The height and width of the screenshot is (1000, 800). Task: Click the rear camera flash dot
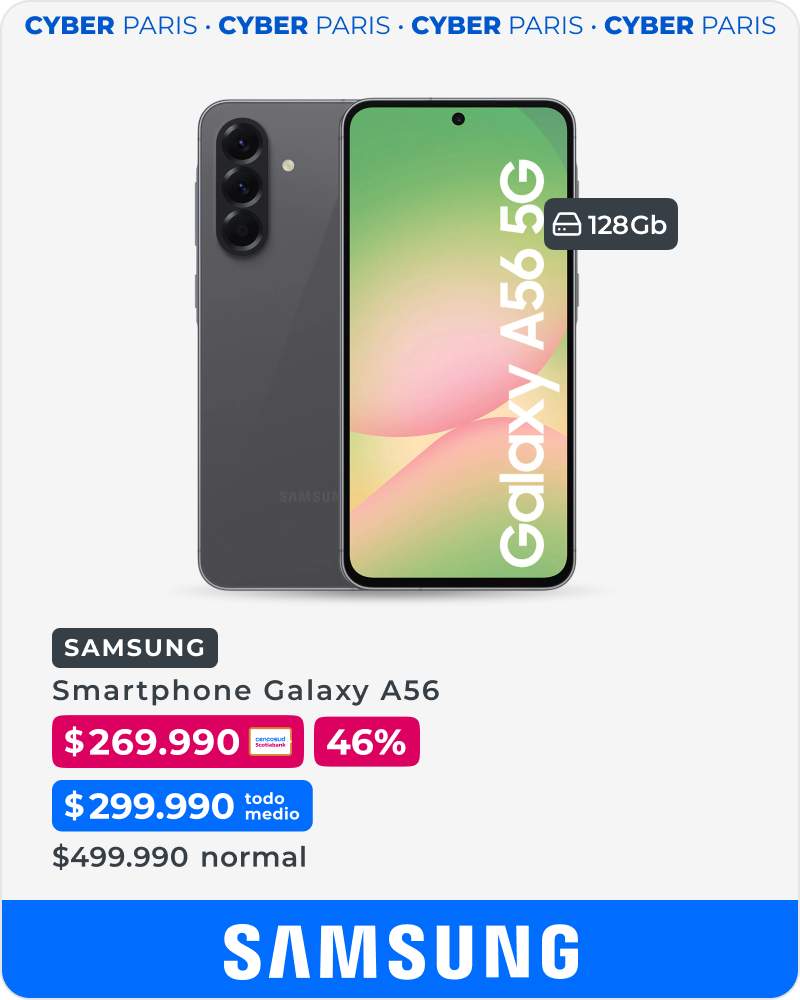tap(288, 165)
